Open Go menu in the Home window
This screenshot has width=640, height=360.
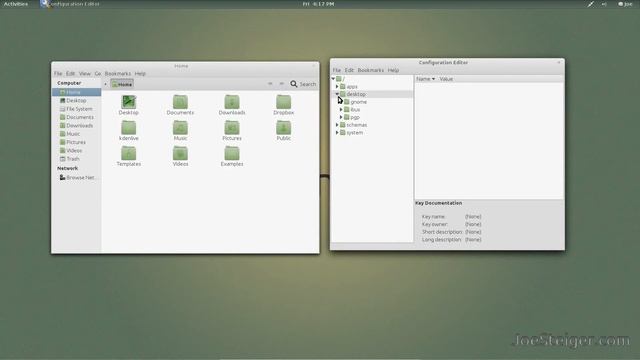point(98,73)
